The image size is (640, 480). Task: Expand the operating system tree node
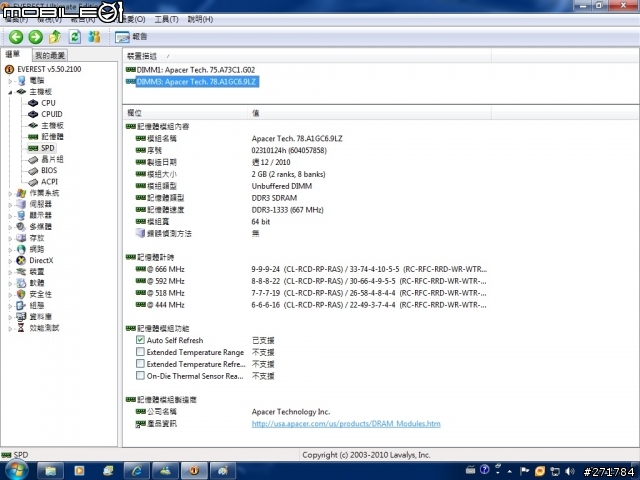(x=10, y=193)
